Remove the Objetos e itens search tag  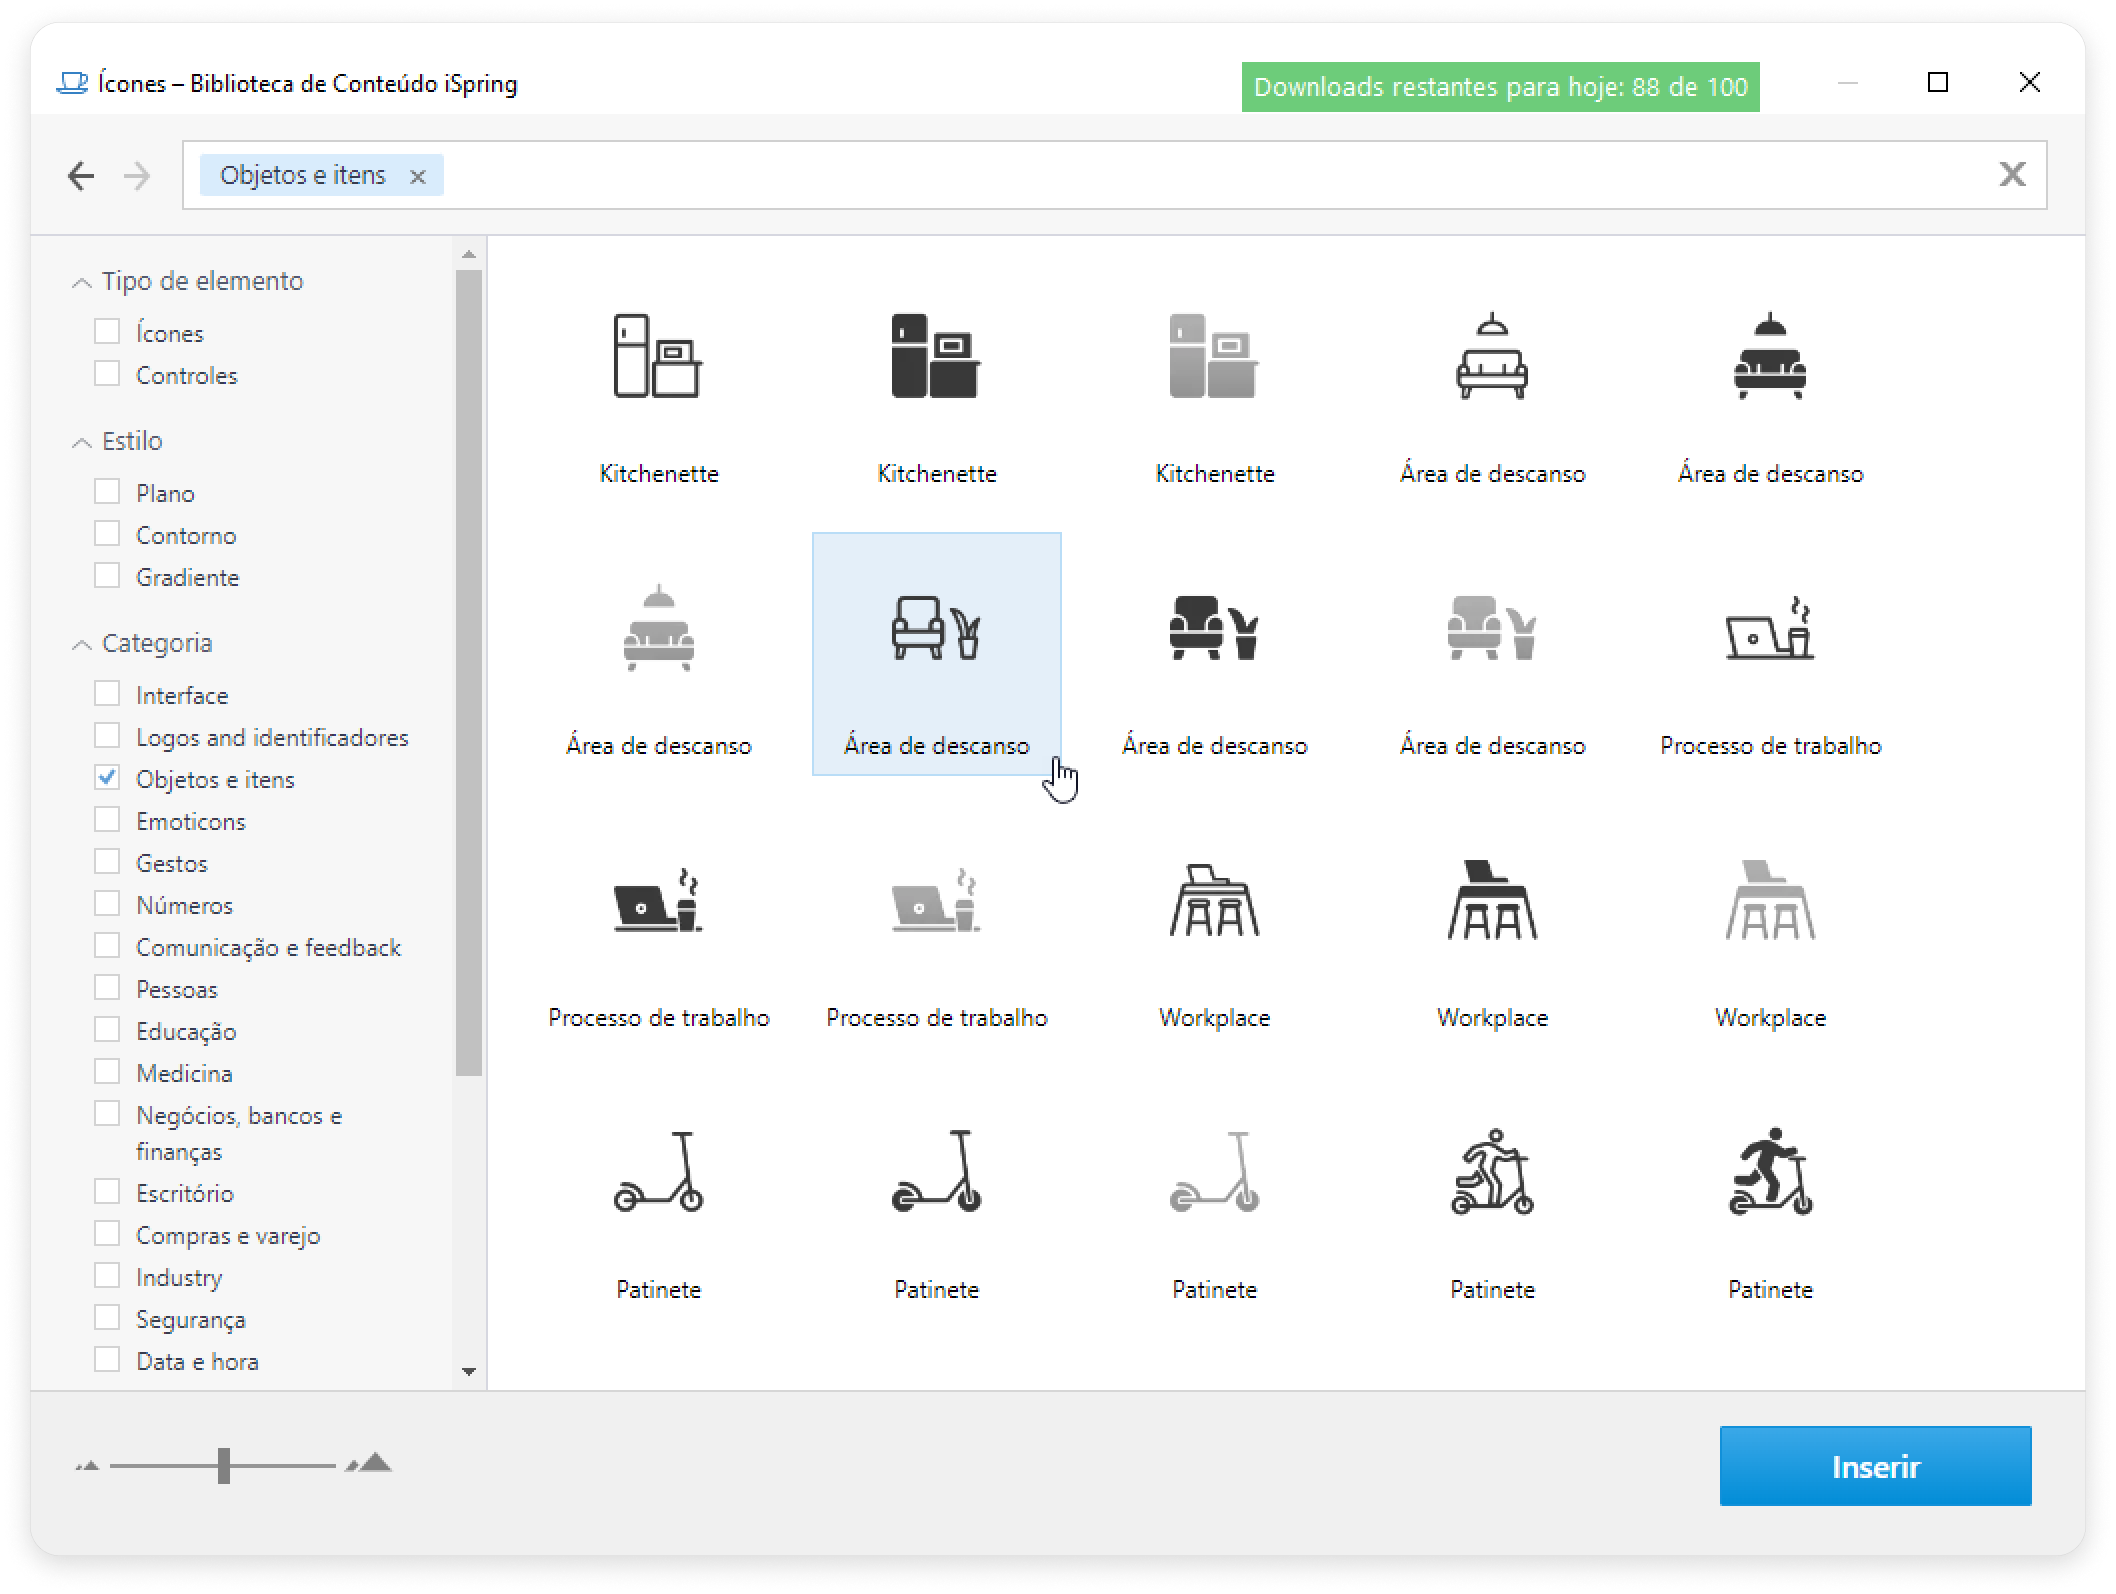pos(418,177)
